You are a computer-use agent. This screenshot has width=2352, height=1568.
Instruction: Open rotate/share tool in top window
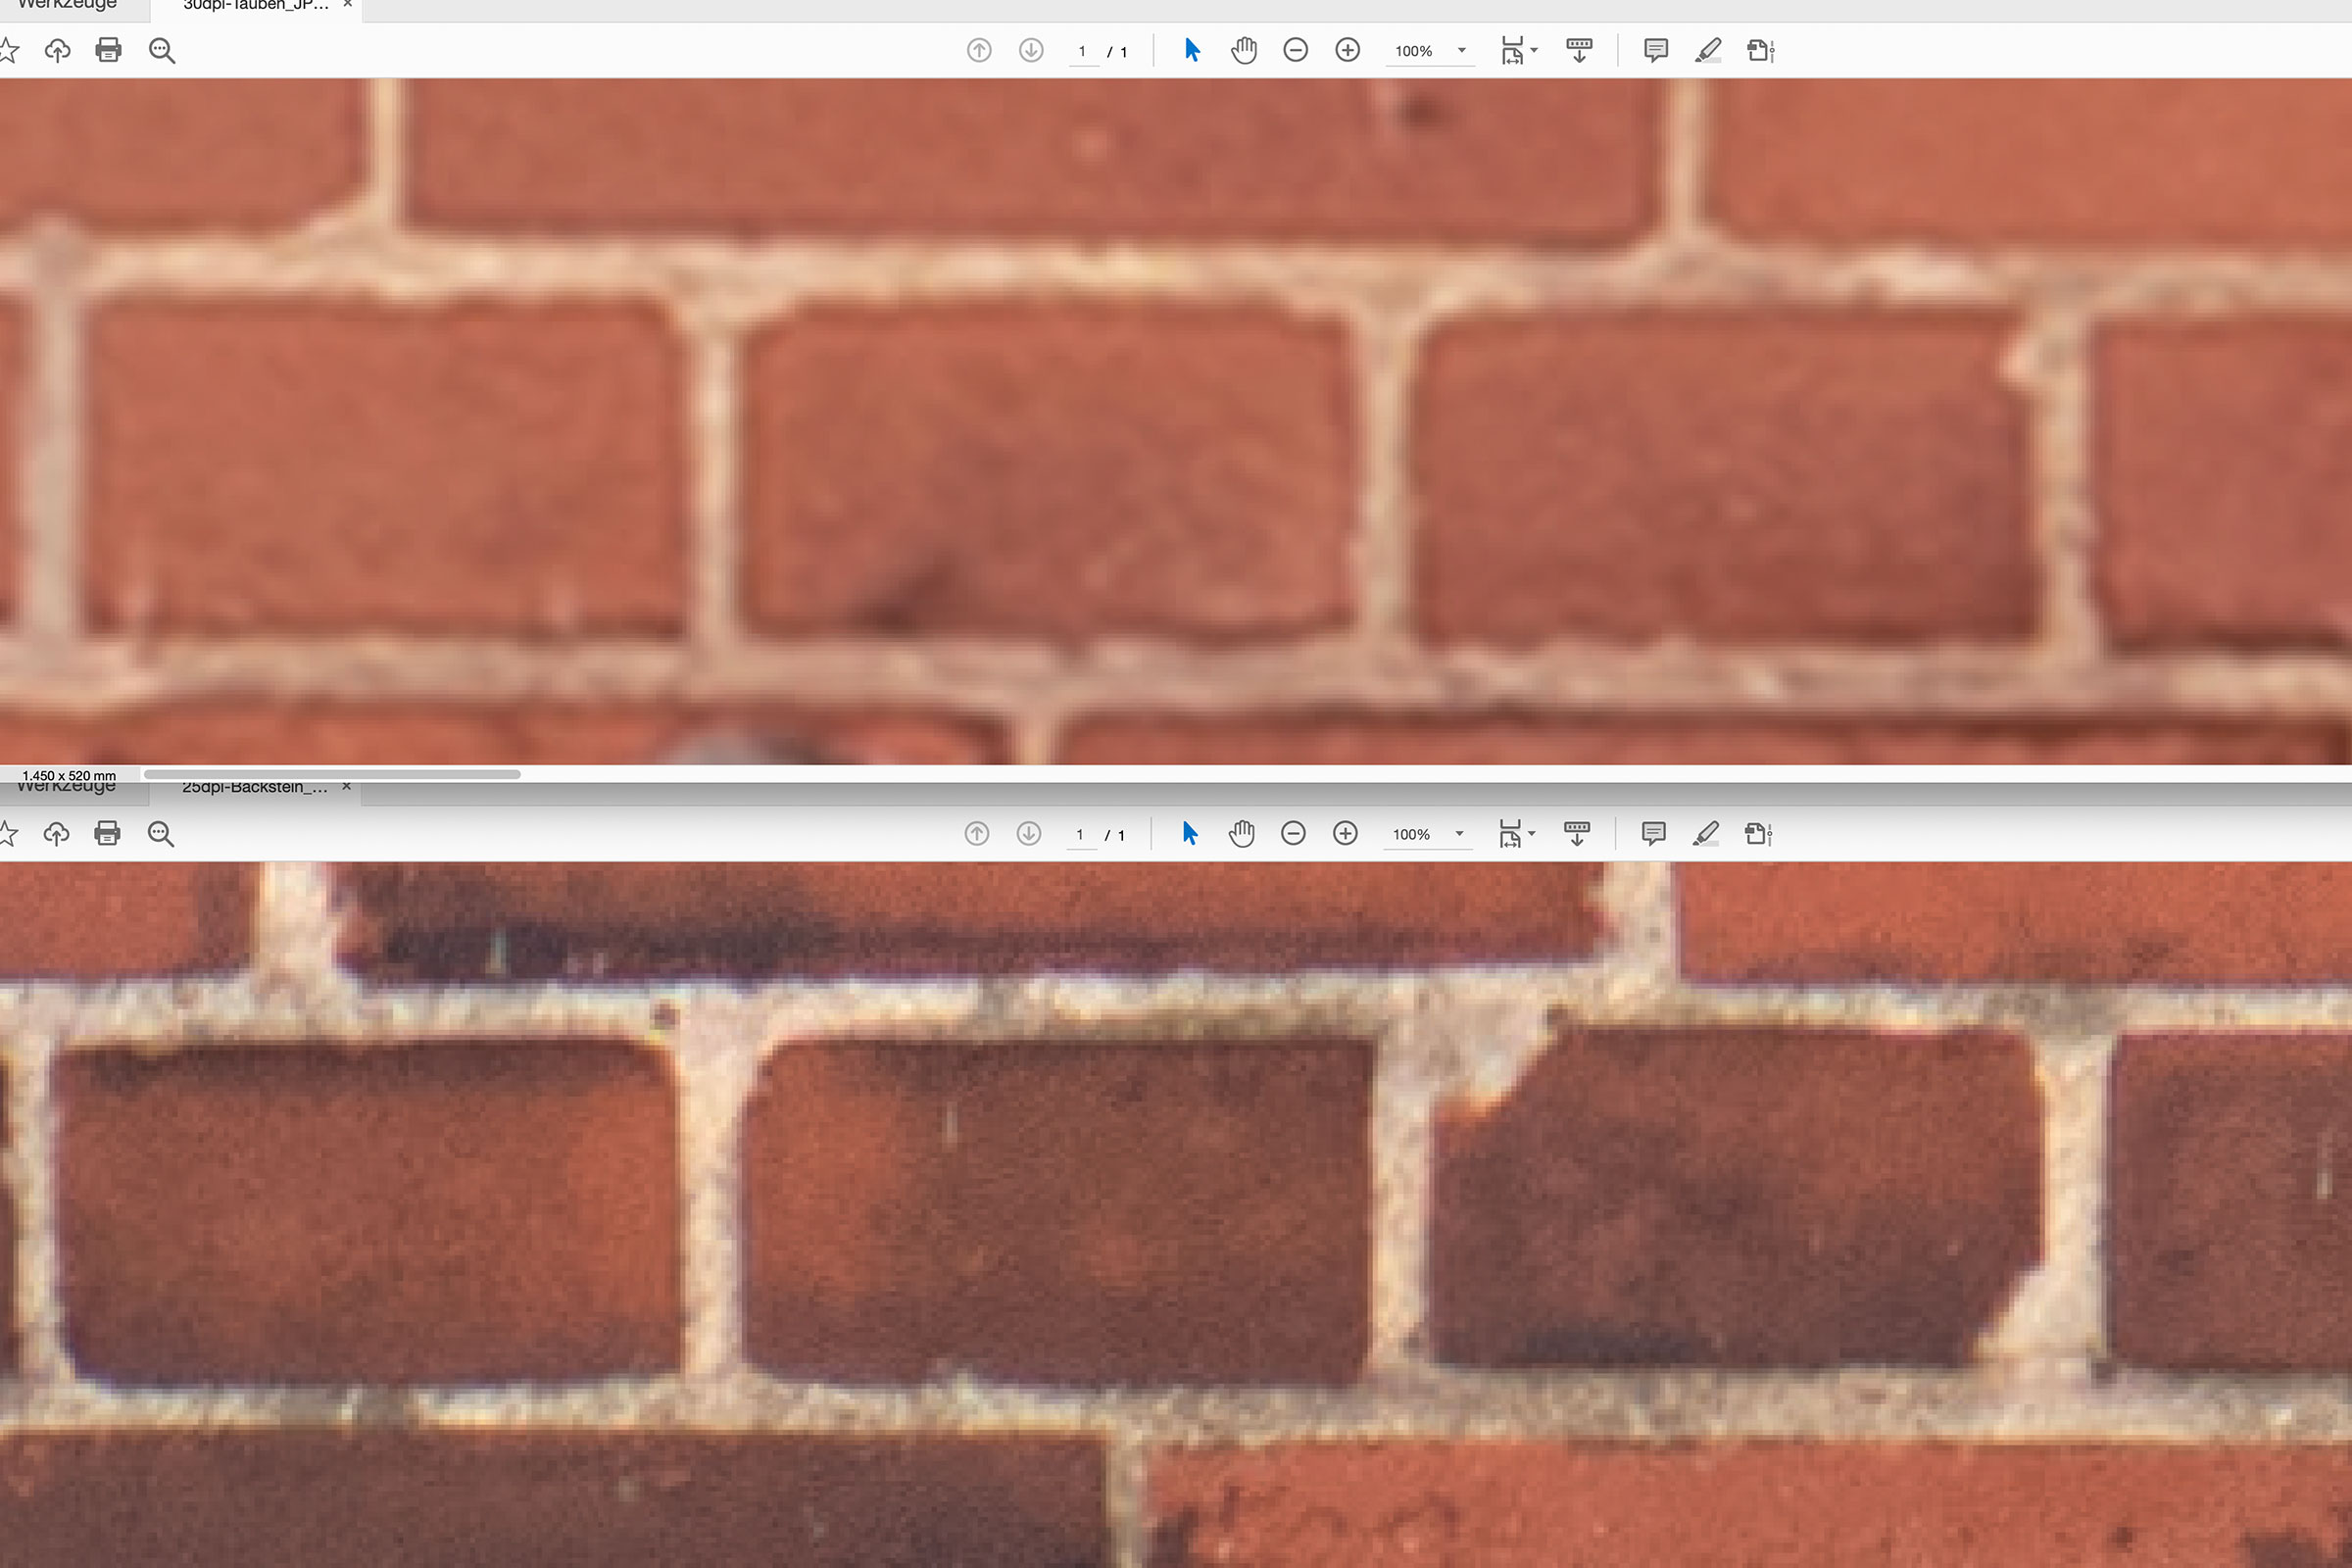[x=1760, y=50]
